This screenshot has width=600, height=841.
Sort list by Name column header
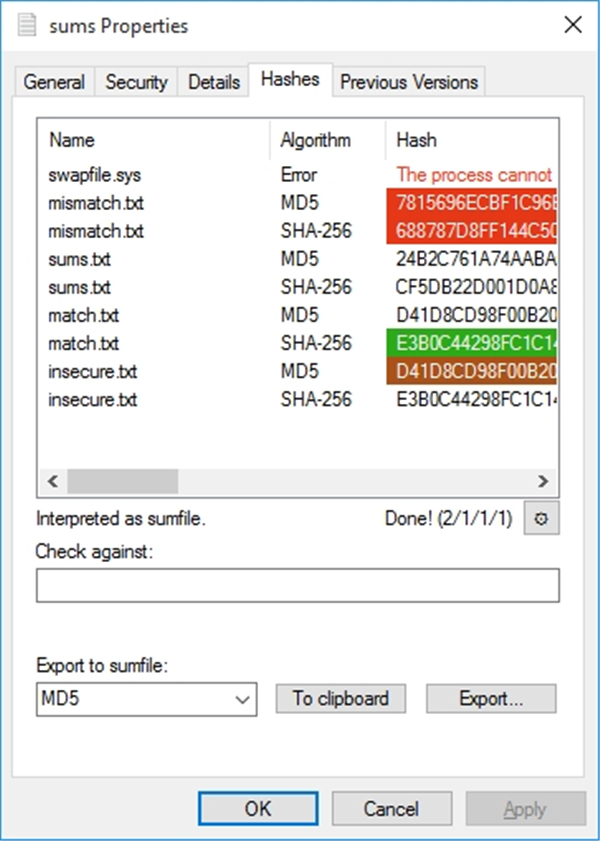[72, 140]
